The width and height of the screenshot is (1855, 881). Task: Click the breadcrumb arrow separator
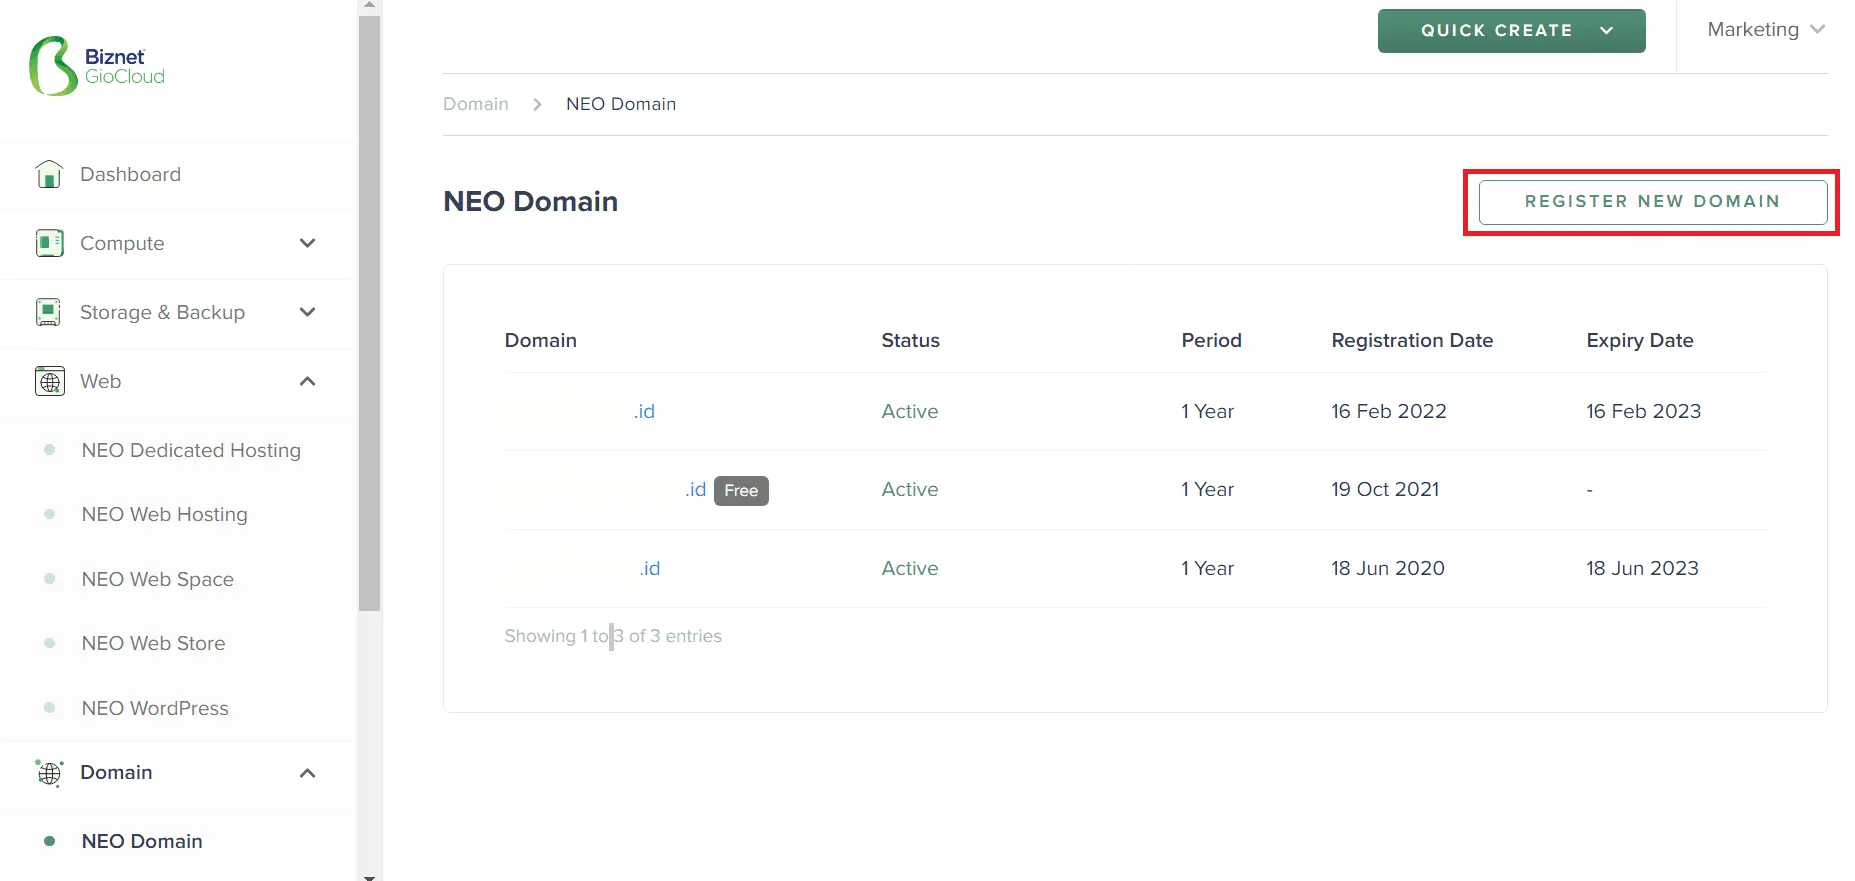pyautogui.click(x=537, y=104)
